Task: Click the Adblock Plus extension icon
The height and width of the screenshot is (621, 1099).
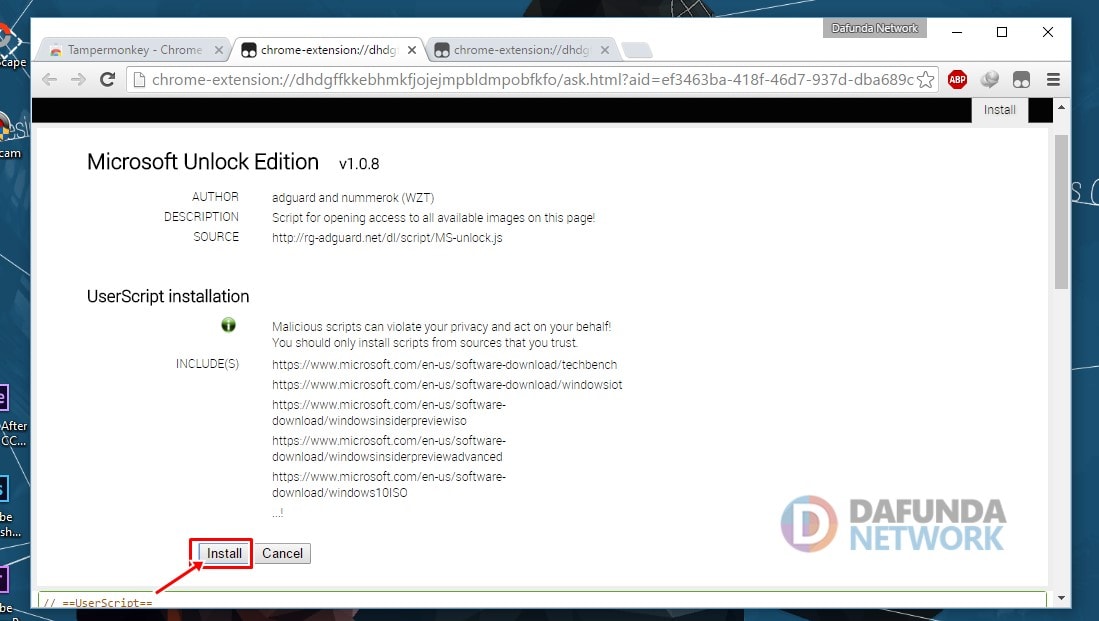Action: click(957, 80)
